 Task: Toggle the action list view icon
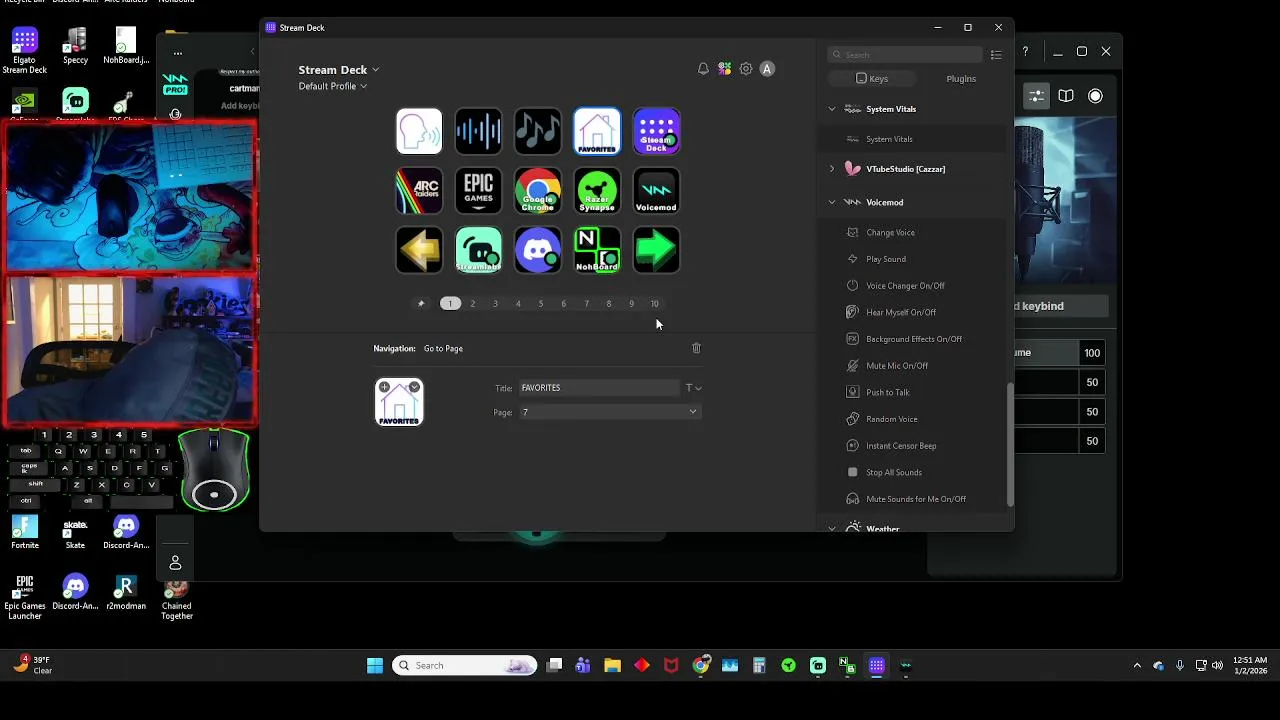[x=996, y=55]
